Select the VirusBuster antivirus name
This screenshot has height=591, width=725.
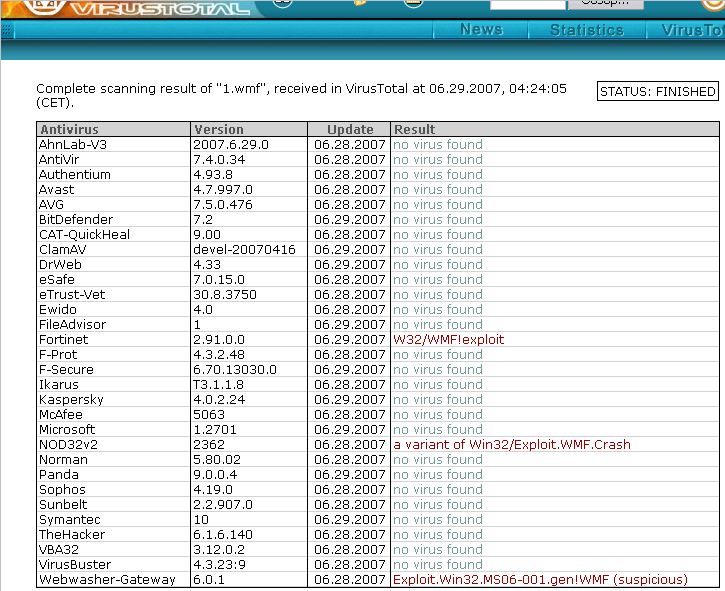75,565
